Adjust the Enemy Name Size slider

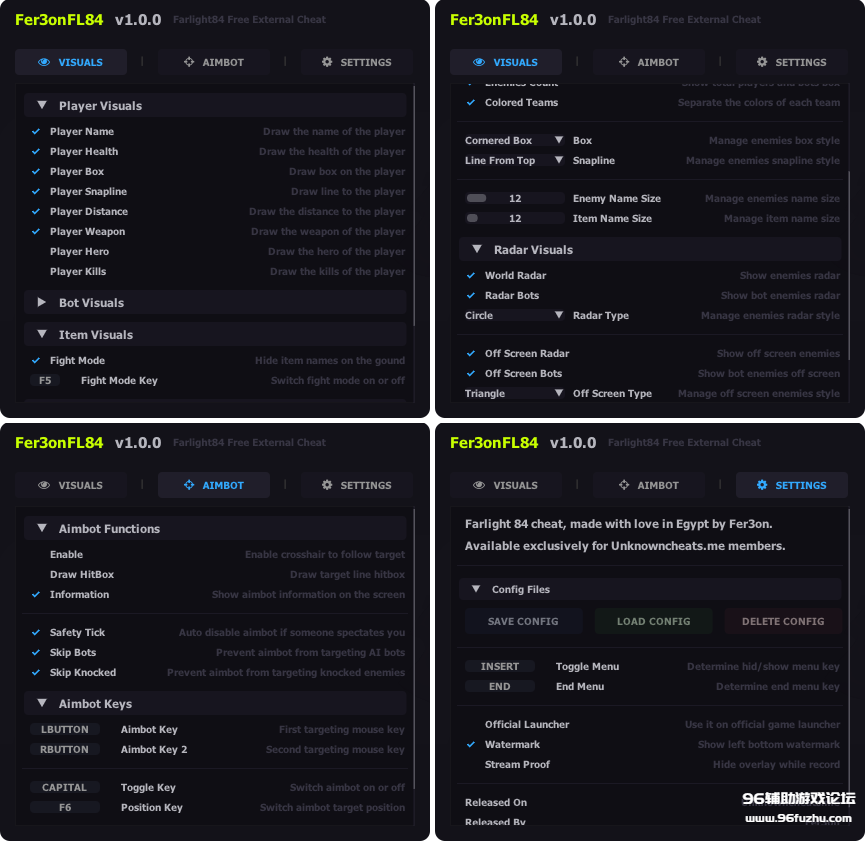coord(515,198)
